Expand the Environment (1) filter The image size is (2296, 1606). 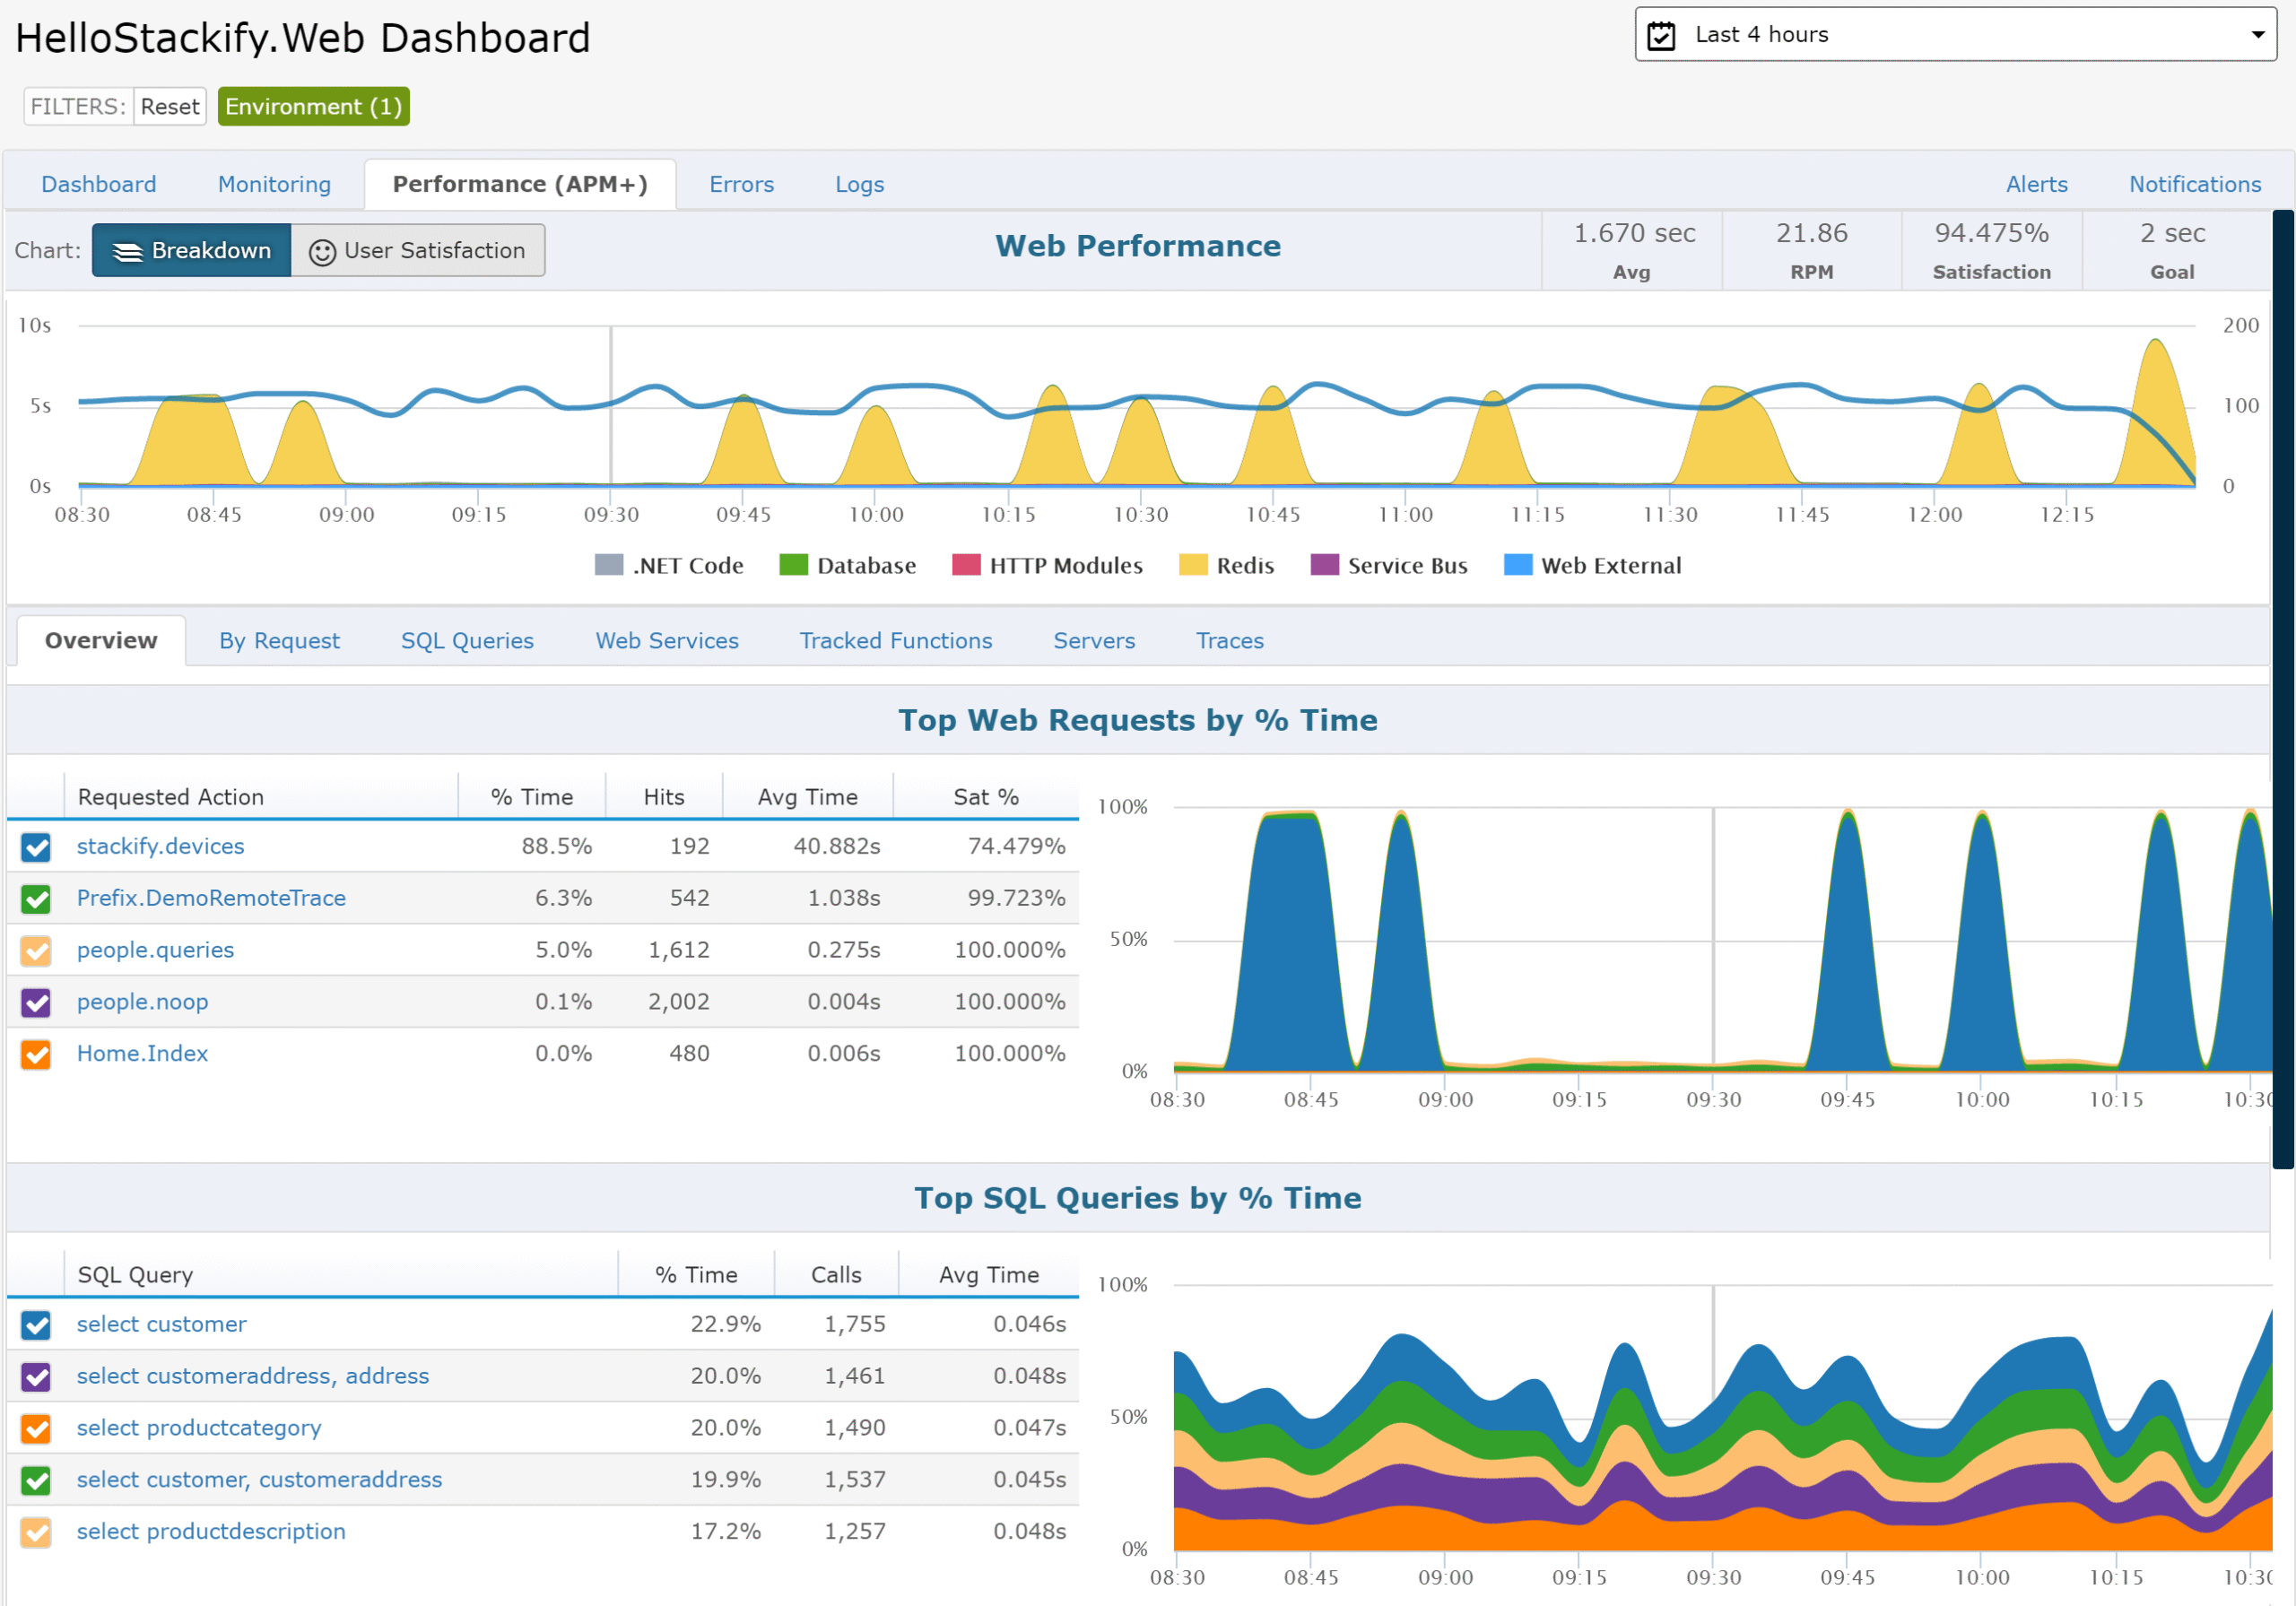(313, 107)
